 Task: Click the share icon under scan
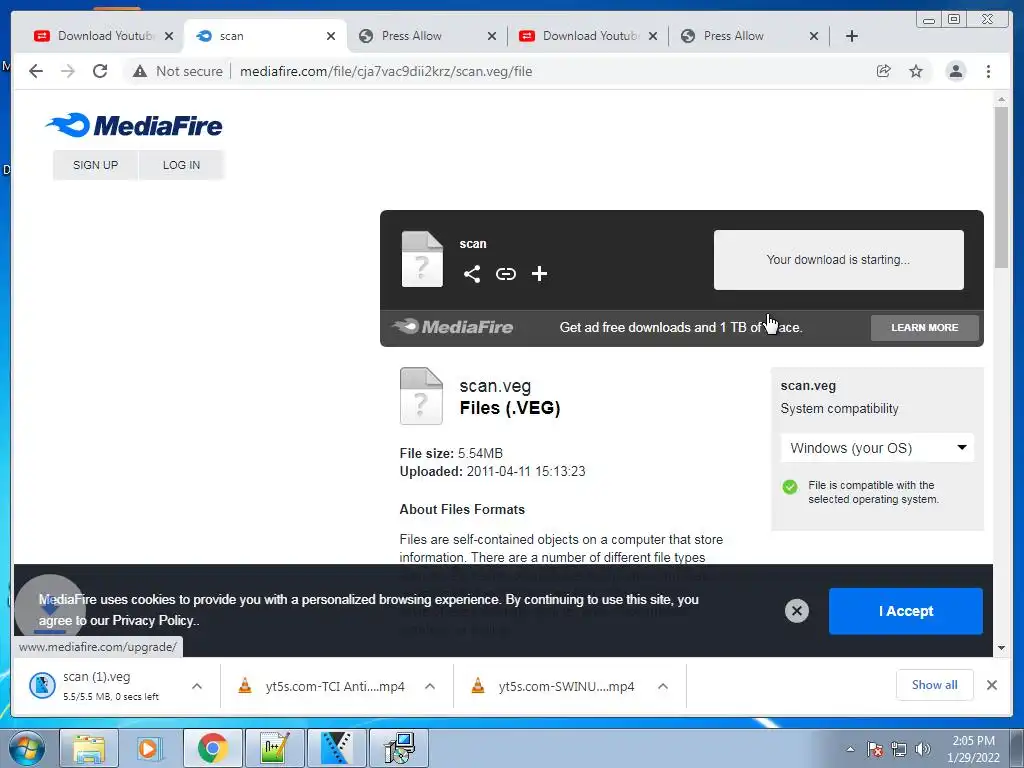pos(472,274)
